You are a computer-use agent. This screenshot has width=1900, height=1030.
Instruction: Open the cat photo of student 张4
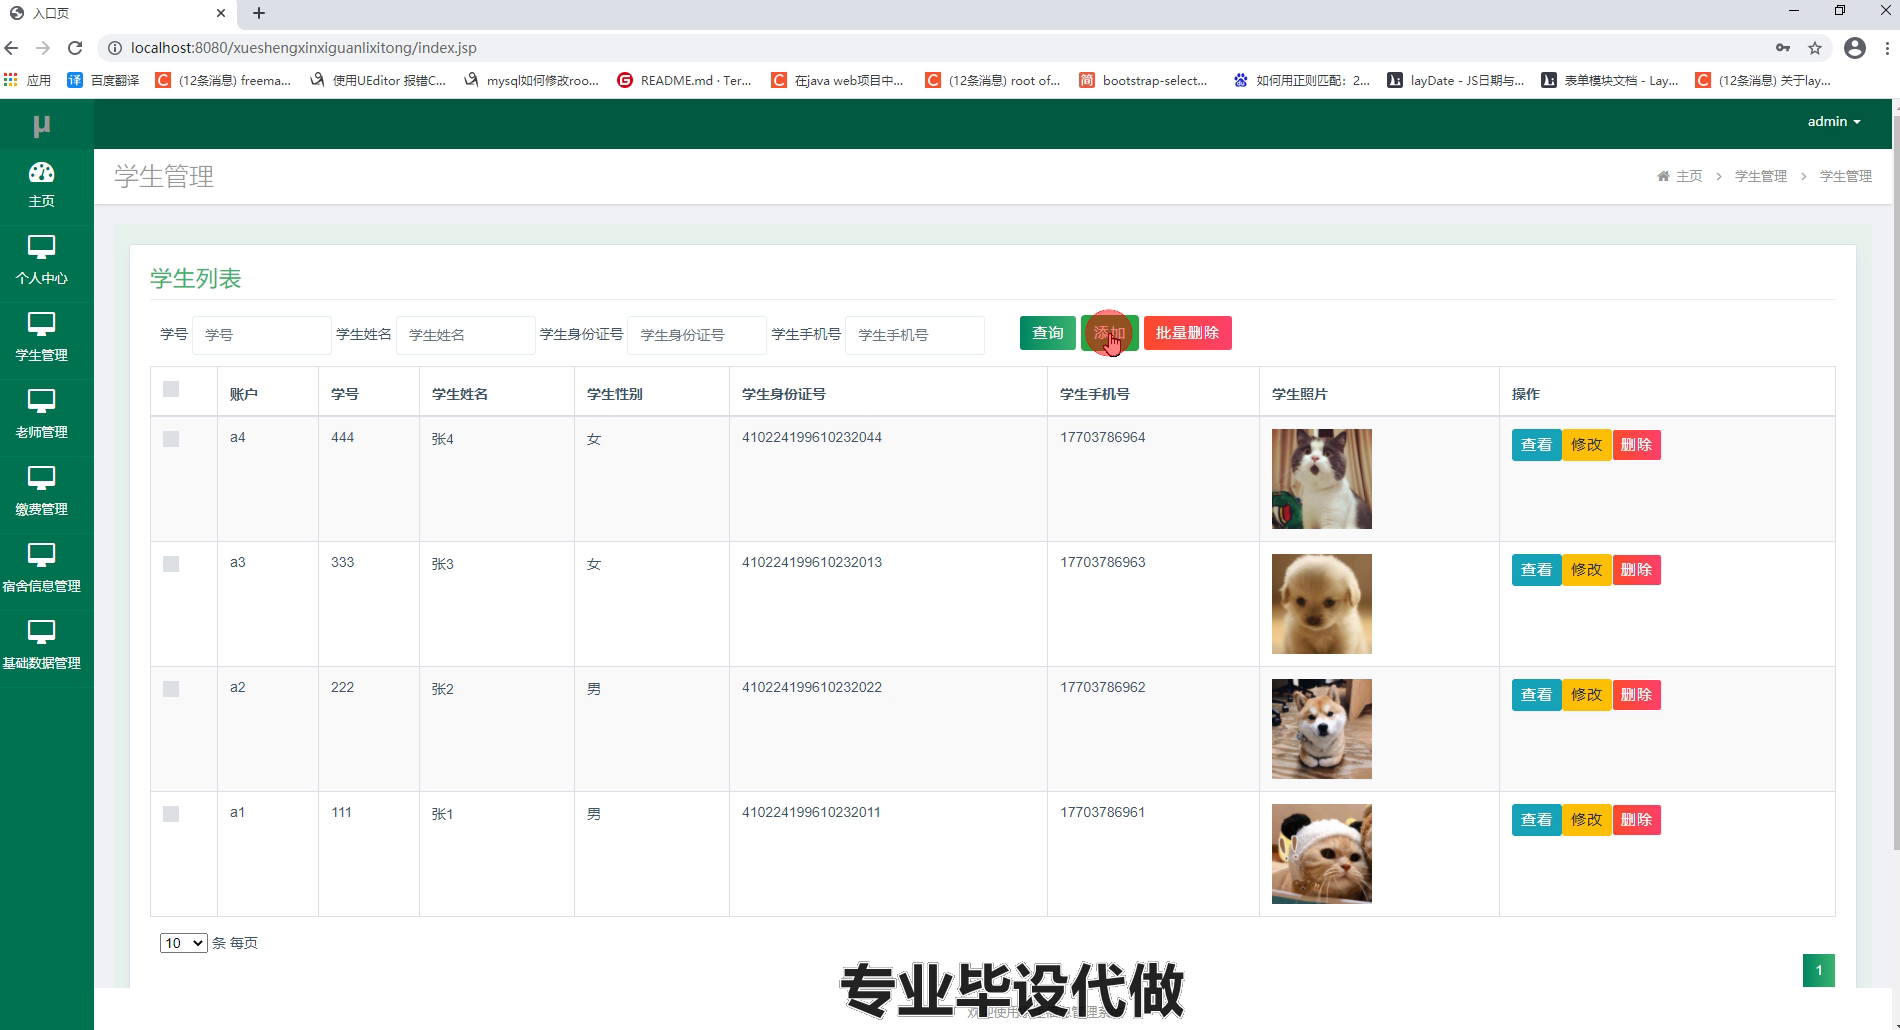(1322, 479)
